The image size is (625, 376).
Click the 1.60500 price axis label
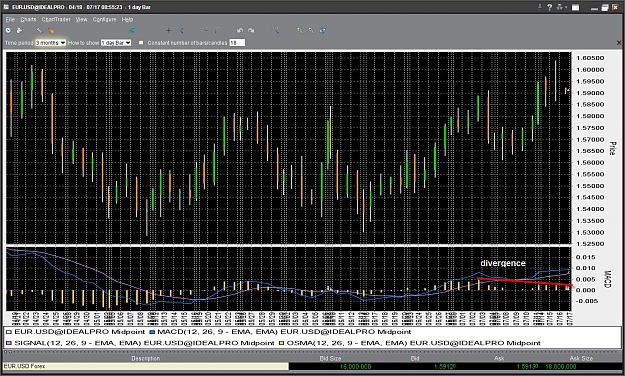[590, 58]
